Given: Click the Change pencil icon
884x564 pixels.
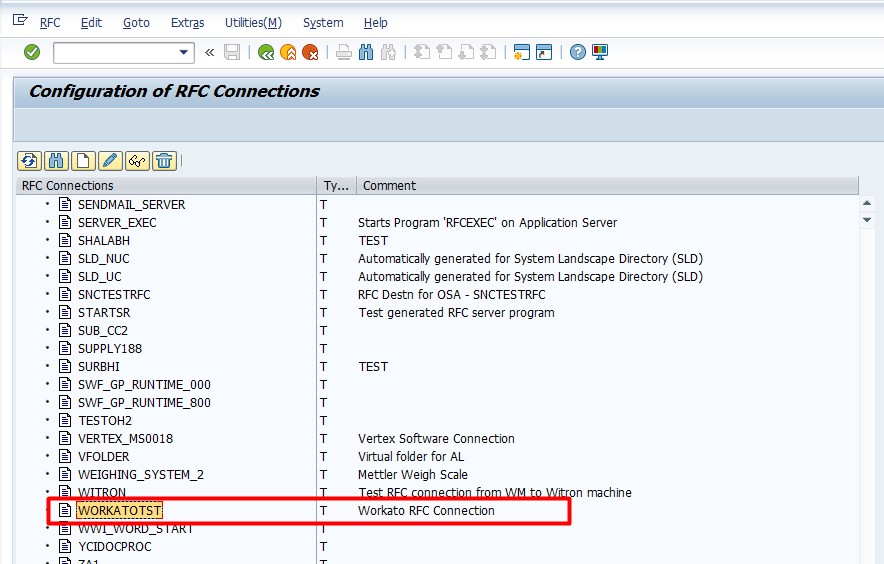Looking at the screenshot, I should point(110,161).
